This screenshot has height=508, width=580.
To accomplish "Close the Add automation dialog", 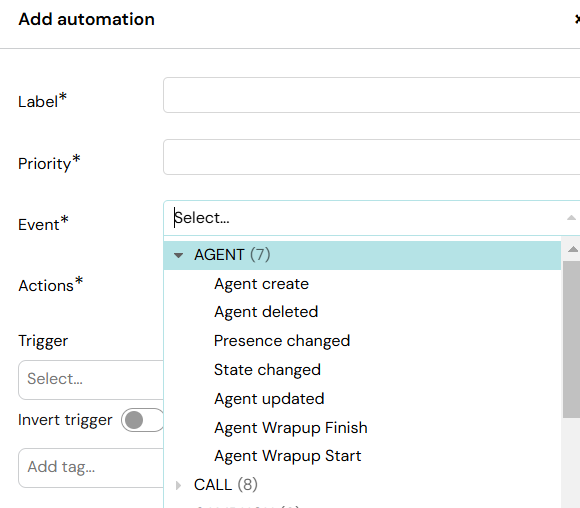I will (x=577, y=18).
